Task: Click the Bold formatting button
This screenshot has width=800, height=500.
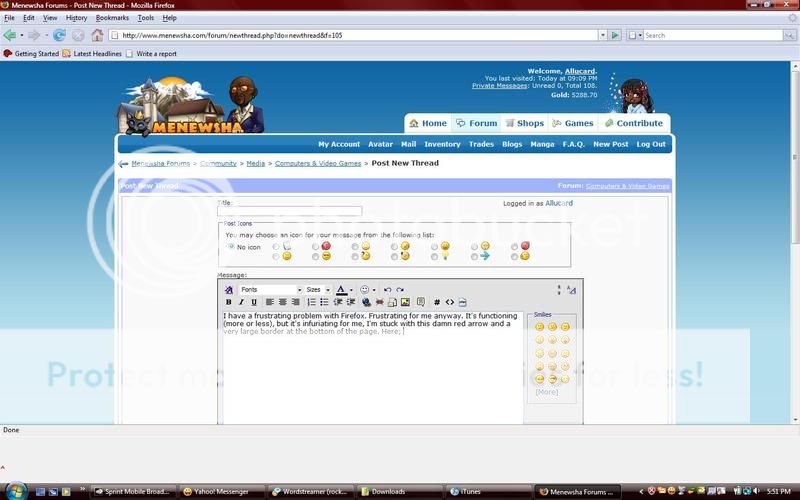Action: [229, 302]
